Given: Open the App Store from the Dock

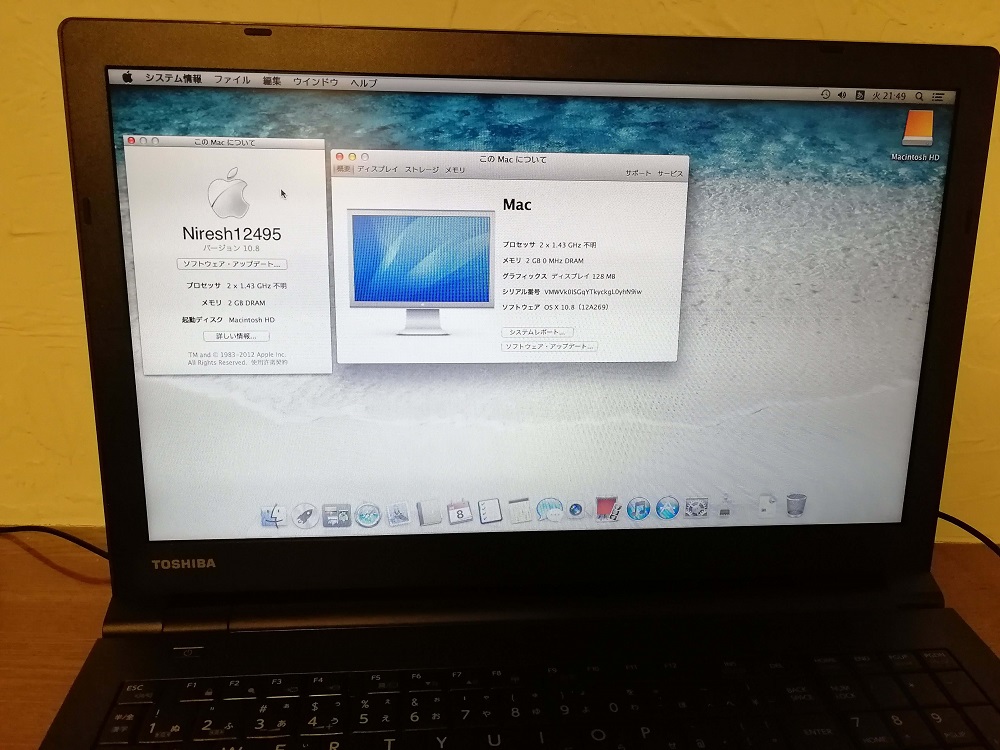Looking at the screenshot, I should point(667,513).
